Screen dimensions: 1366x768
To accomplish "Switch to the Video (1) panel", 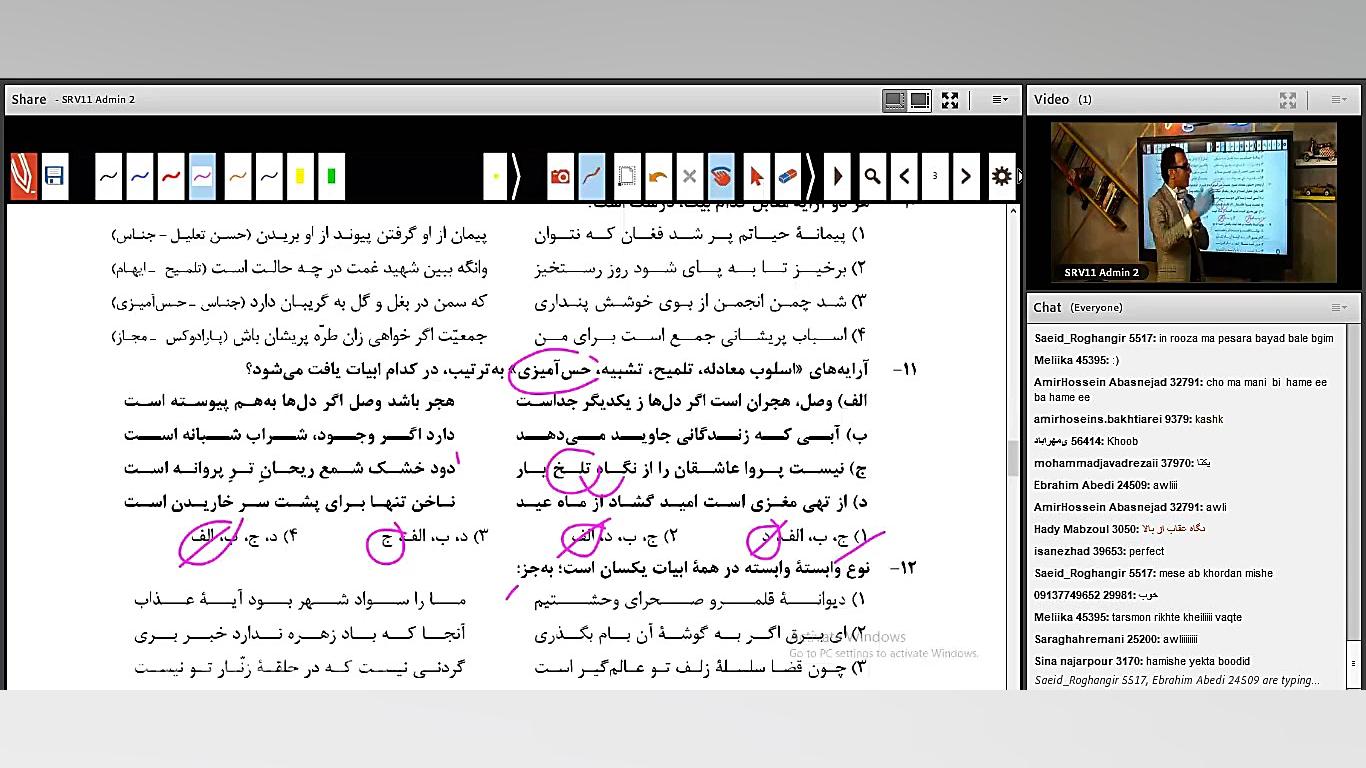I will 1063,99.
